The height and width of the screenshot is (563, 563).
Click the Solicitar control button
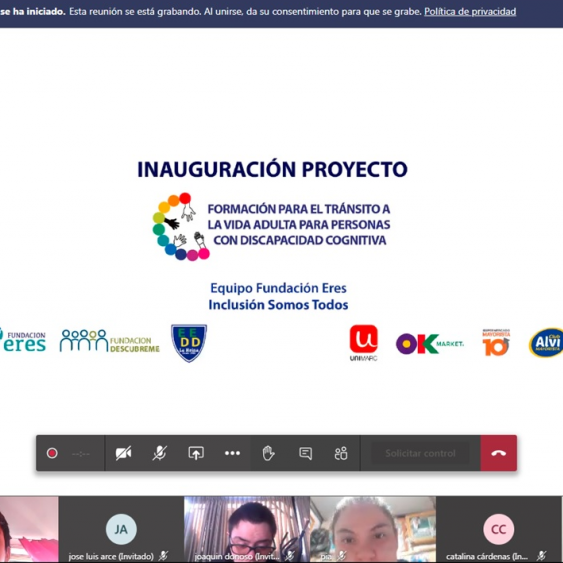420,453
